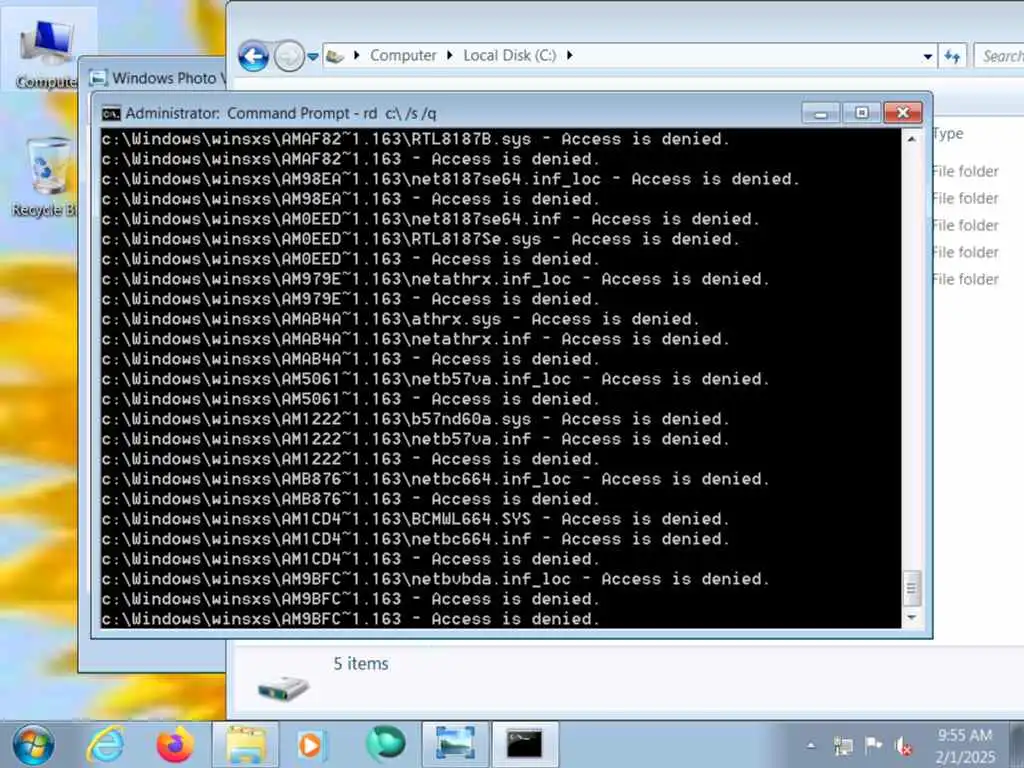Image resolution: width=1024 pixels, height=768 pixels.
Task: Click the line containing netb57va.inf_loc
Action: (x=436, y=379)
